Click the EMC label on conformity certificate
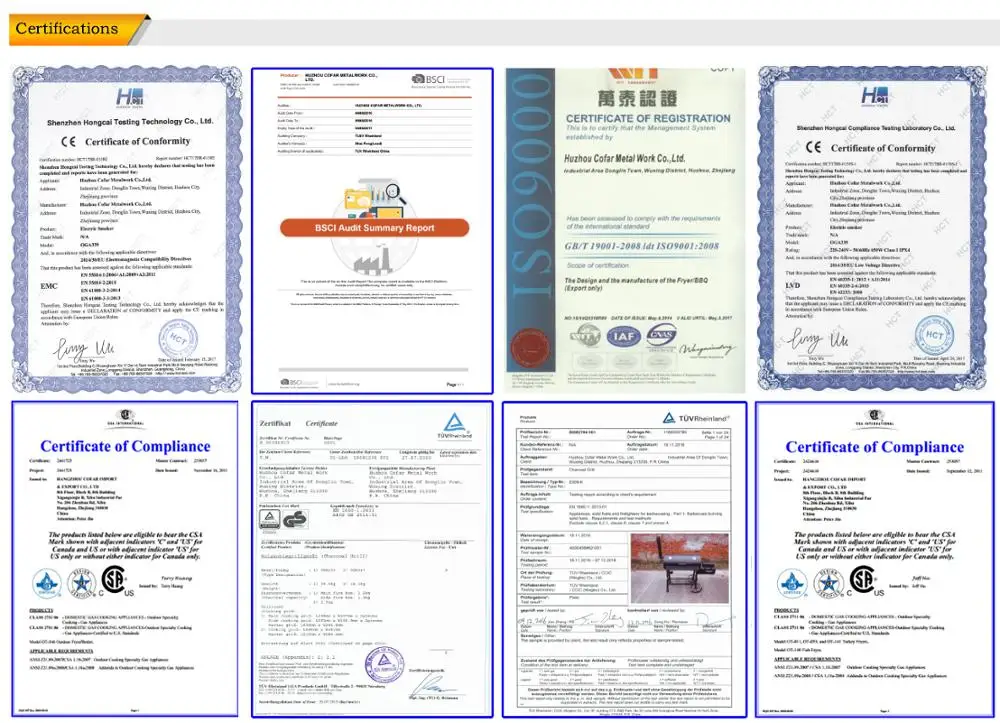1000x723 pixels. coord(49,286)
